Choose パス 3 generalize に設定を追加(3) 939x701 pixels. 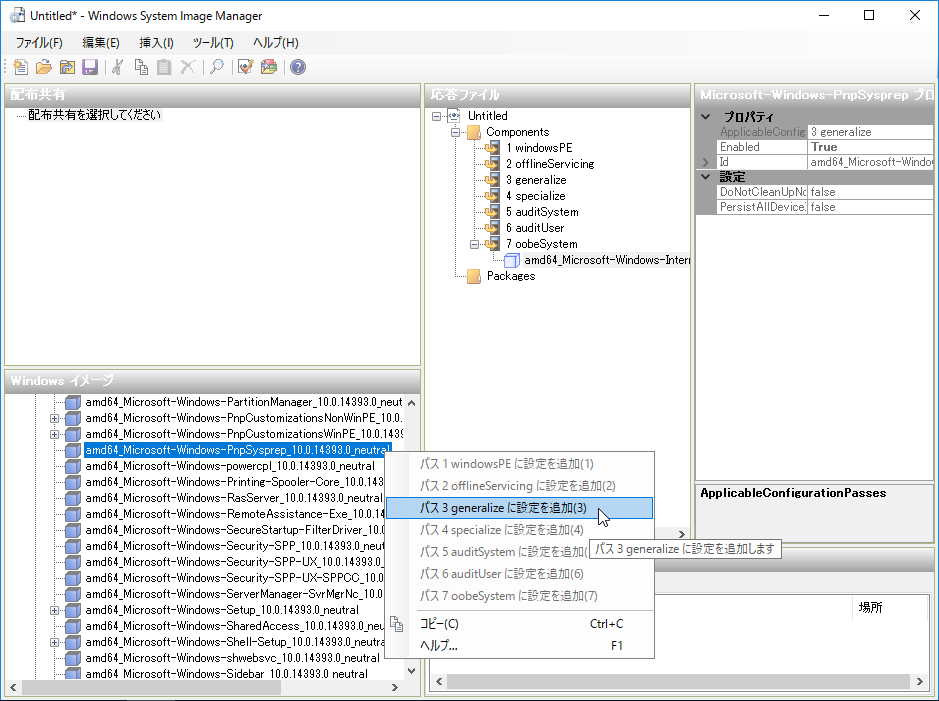pos(519,508)
